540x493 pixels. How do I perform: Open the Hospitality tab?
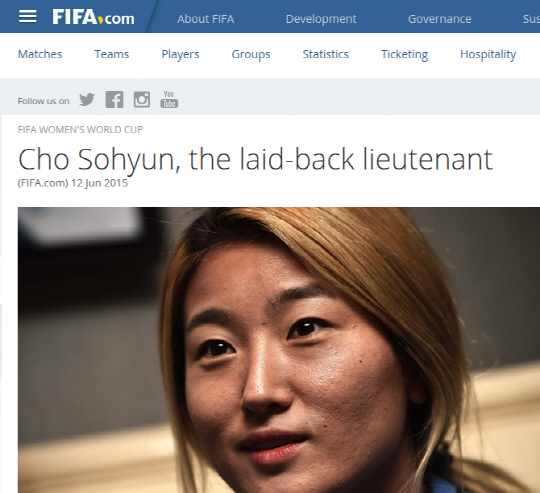488,54
